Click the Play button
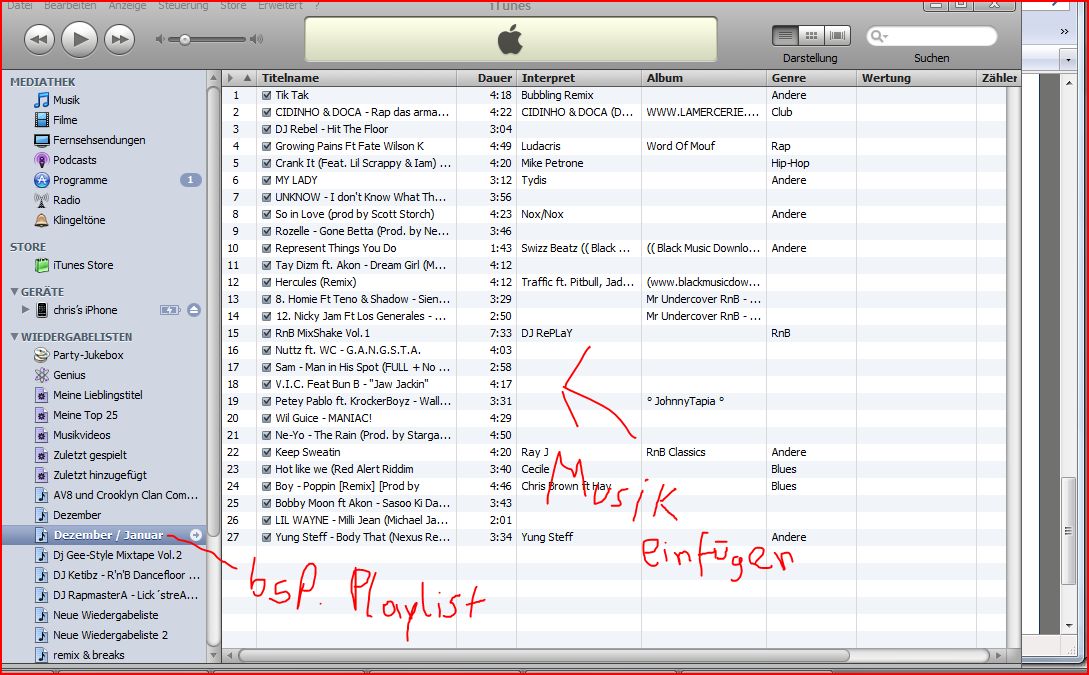This screenshot has height=675, width=1089. (x=79, y=39)
